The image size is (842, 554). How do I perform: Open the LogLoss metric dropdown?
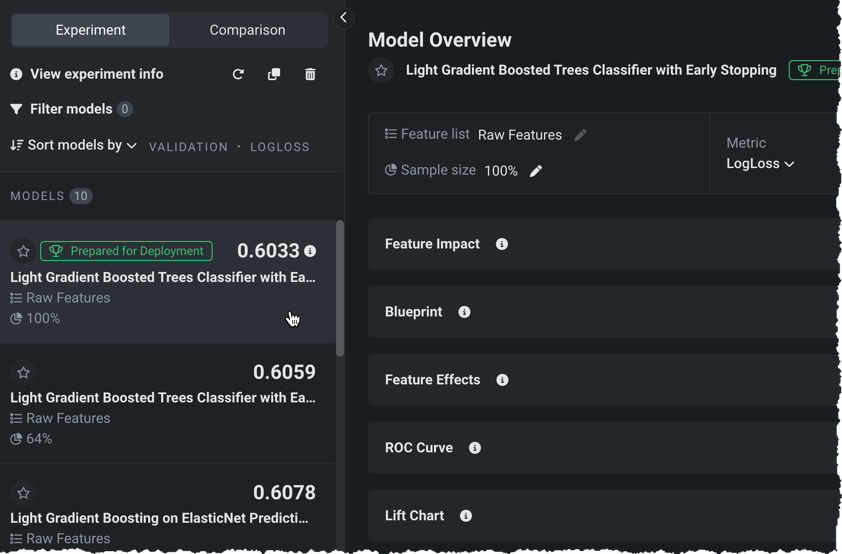pyautogui.click(x=760, y=164)
